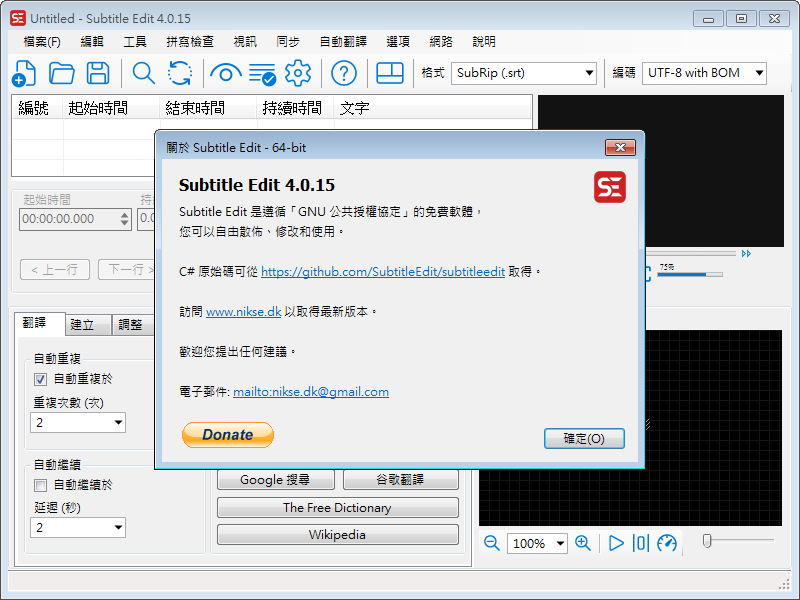Image resolution: width=800 pixels, height=600 pixels.
Task: Click the New subtitle file icon
Action: 24,73
